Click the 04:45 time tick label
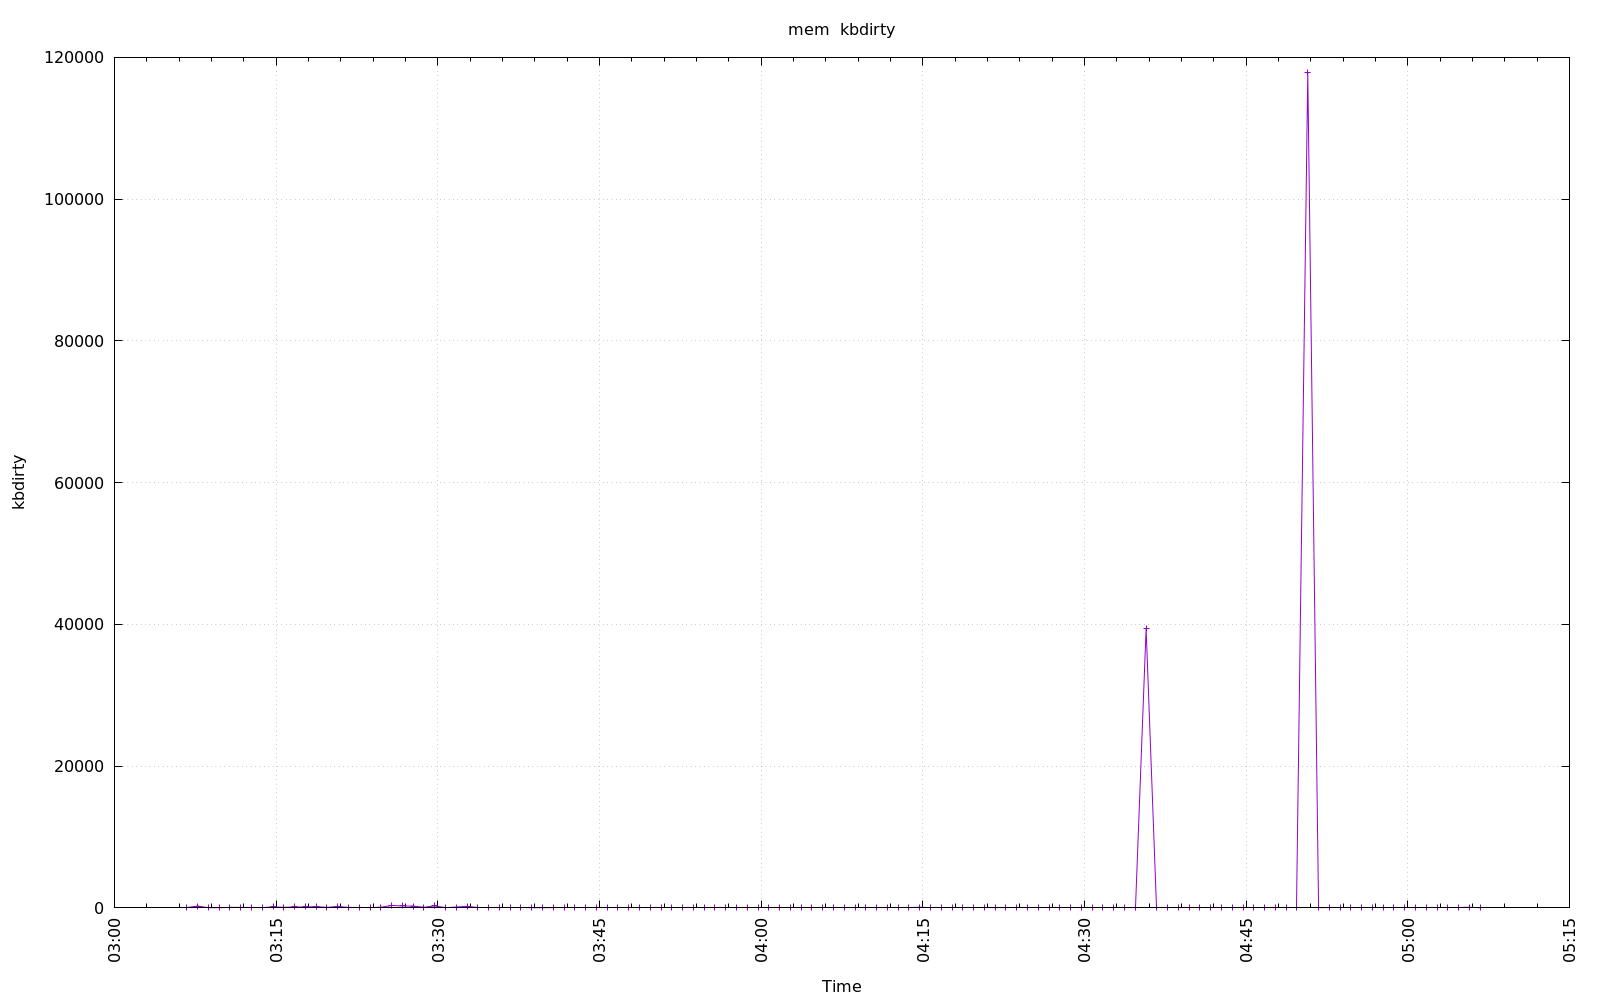1600x1000 pixels. click(x=1246, y=941)
